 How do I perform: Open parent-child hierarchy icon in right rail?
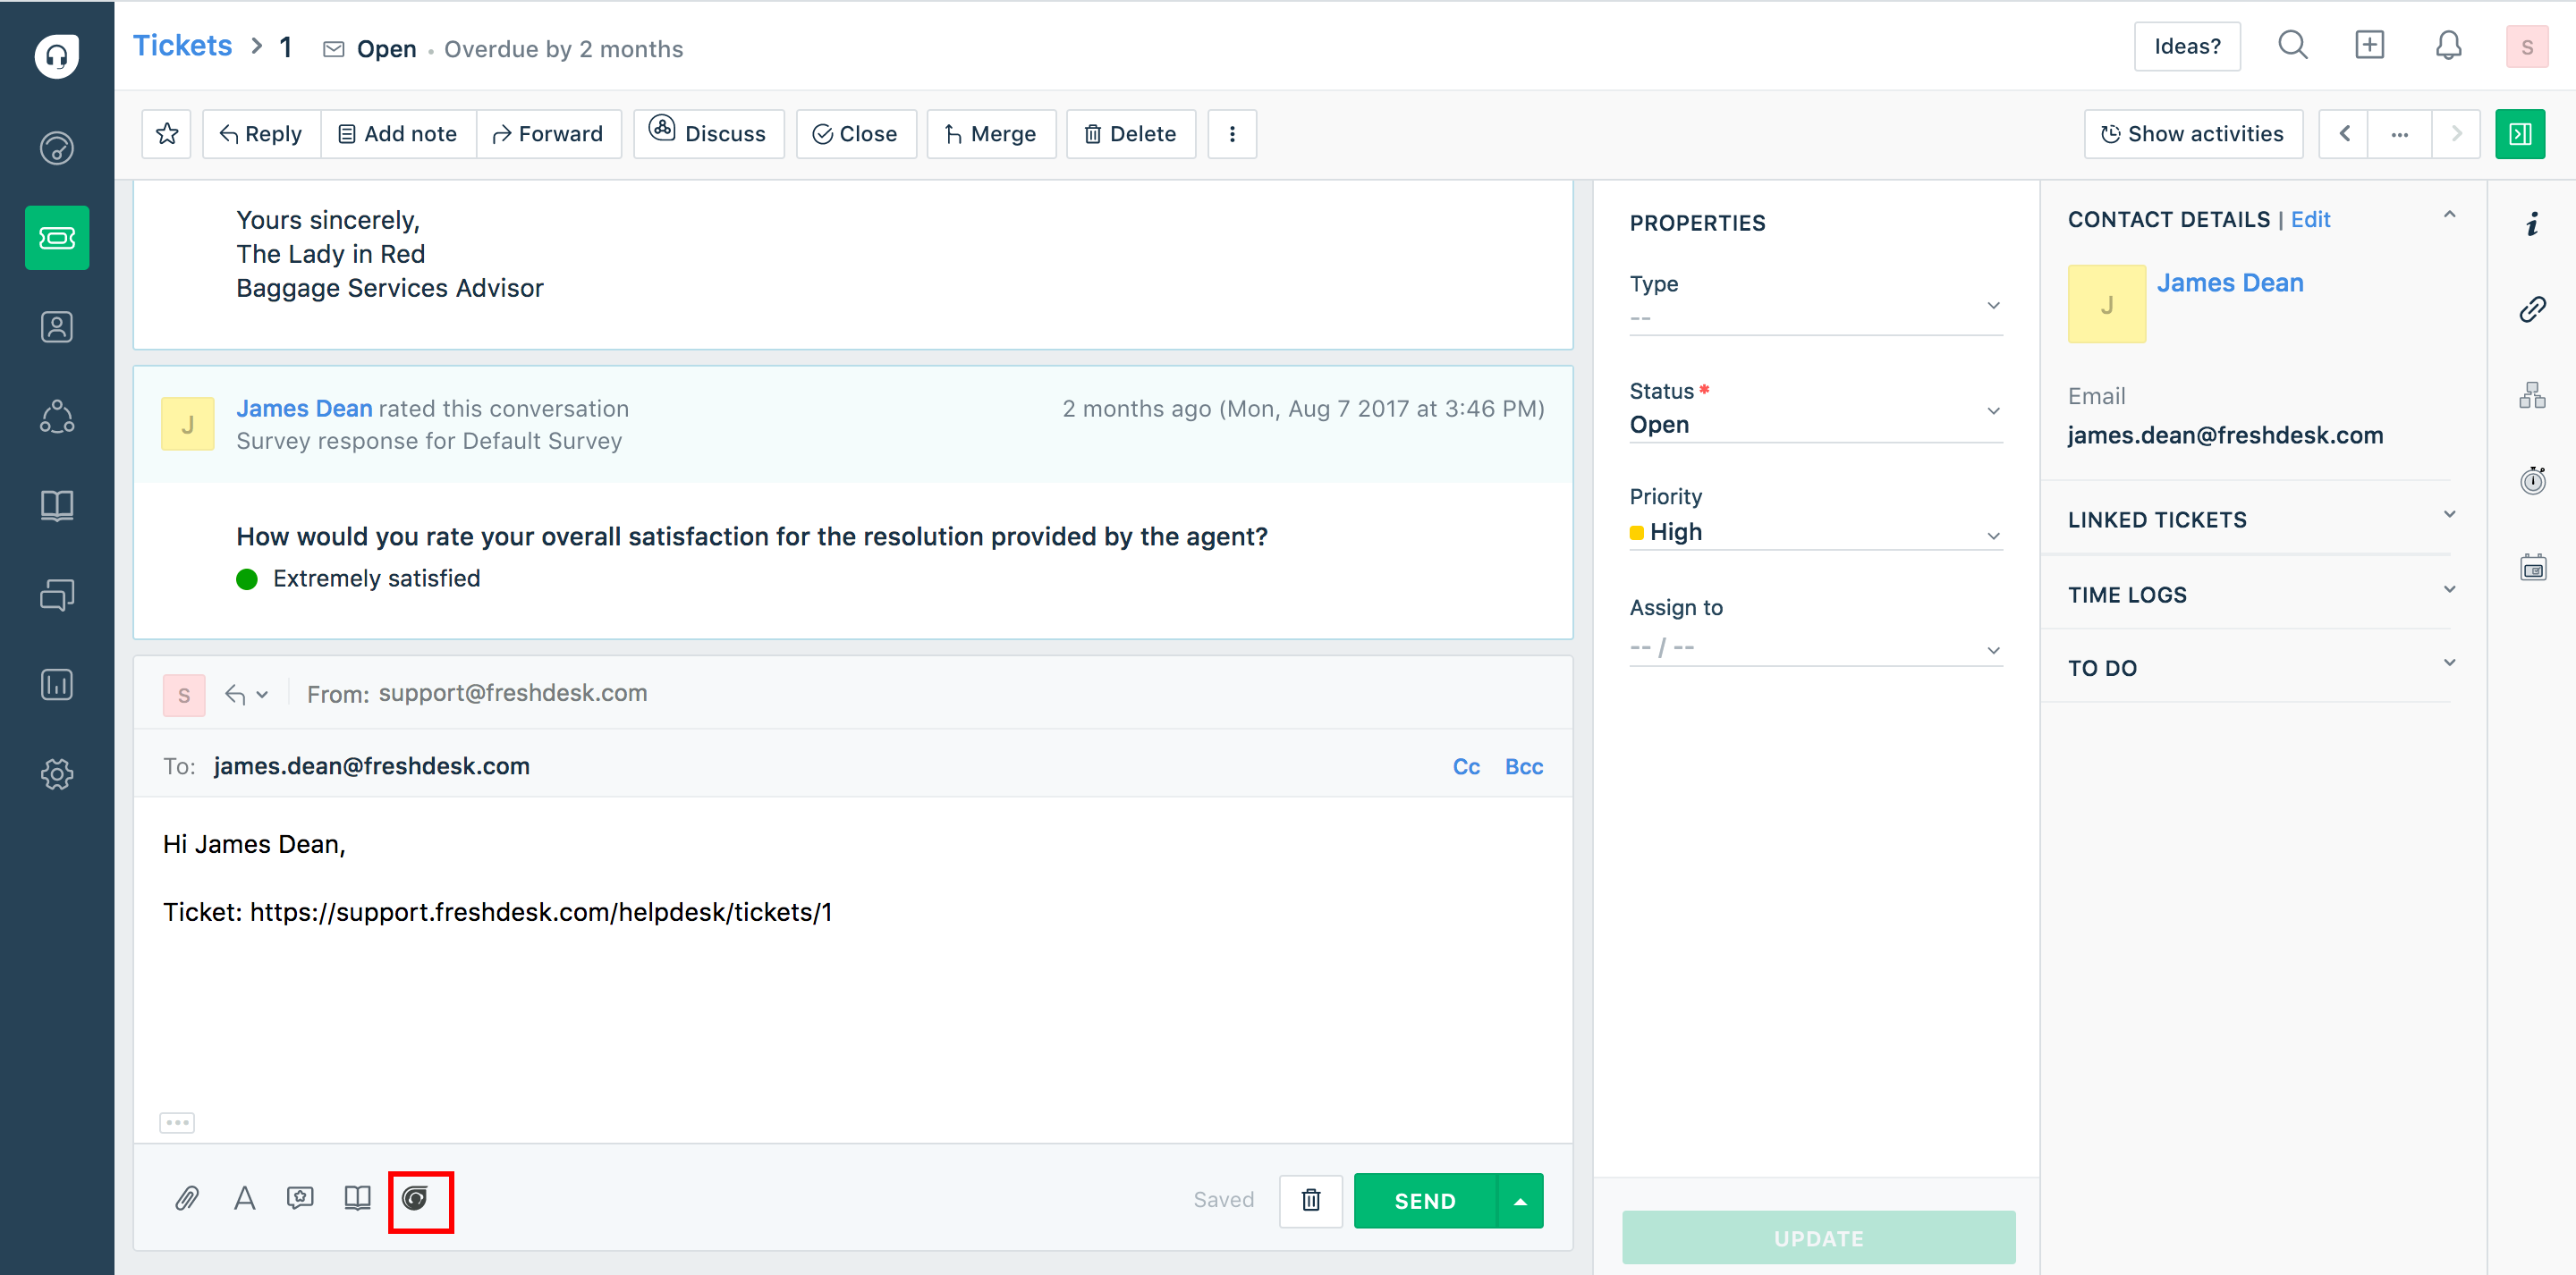2532,396
